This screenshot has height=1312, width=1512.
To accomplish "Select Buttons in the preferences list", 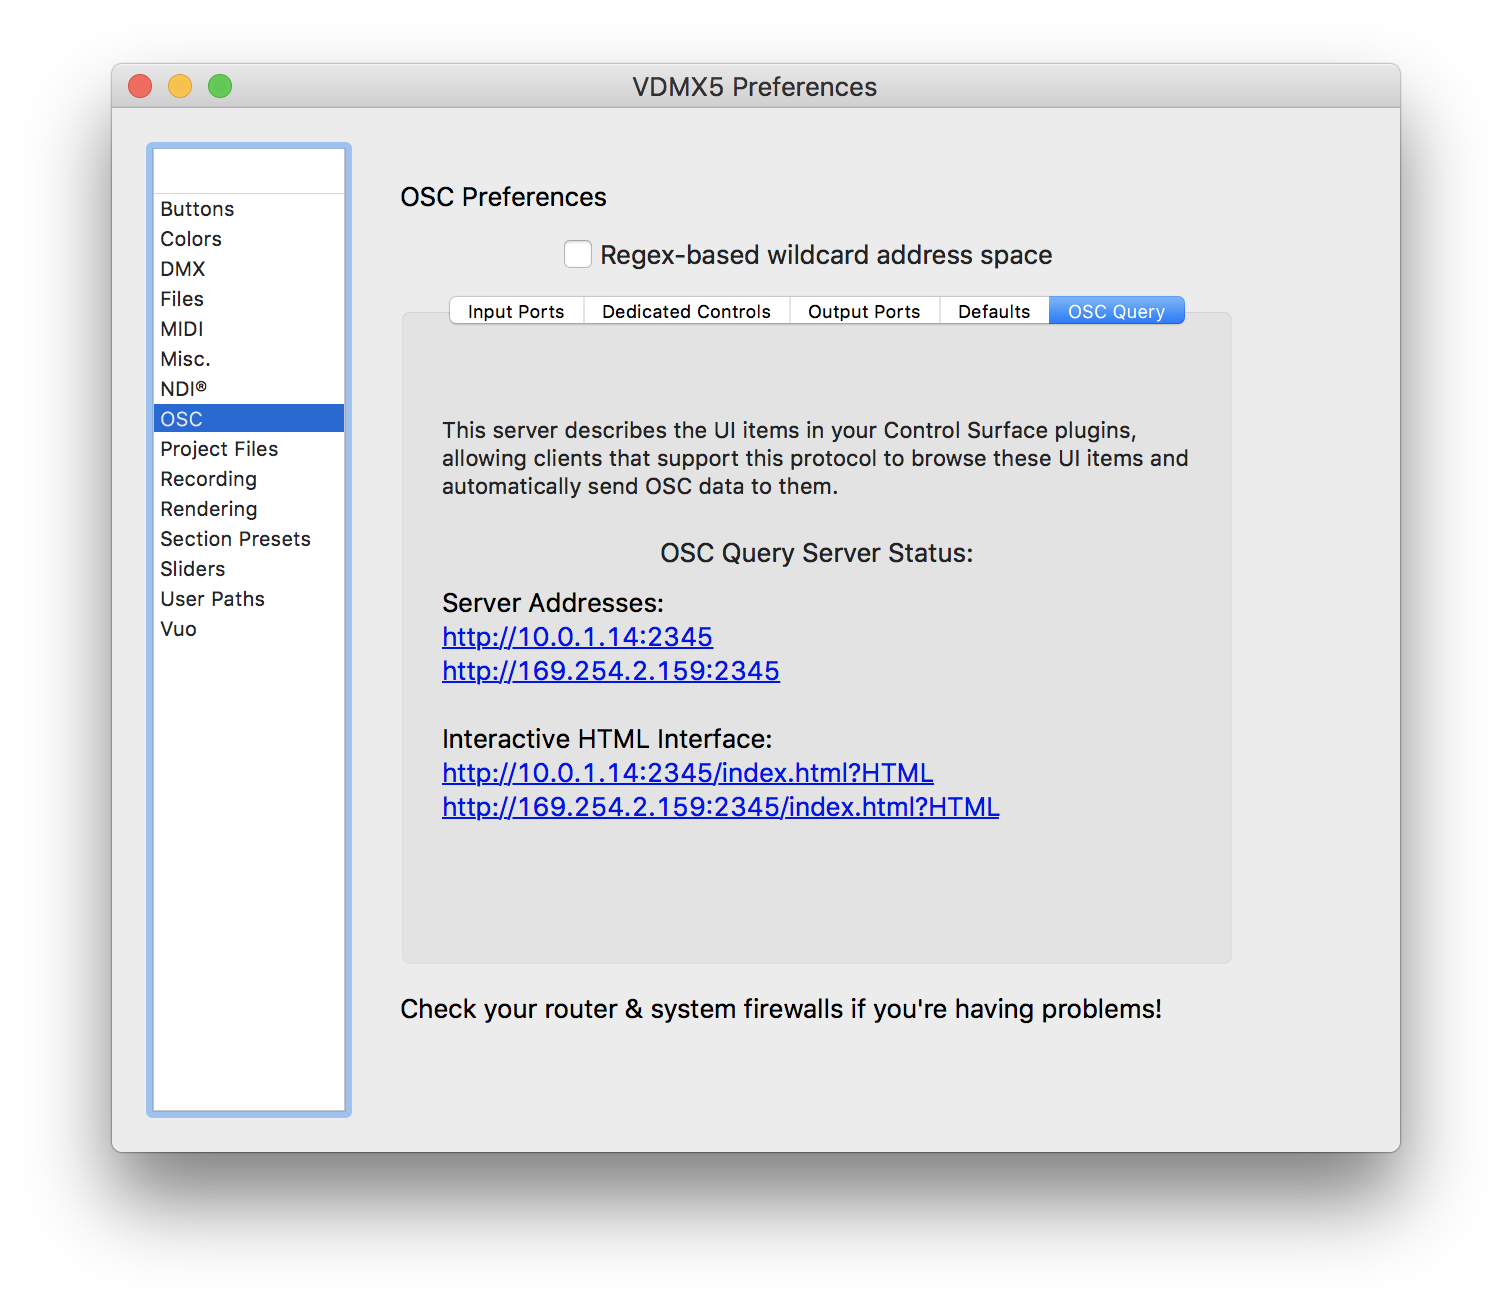I will coord(249,209).
